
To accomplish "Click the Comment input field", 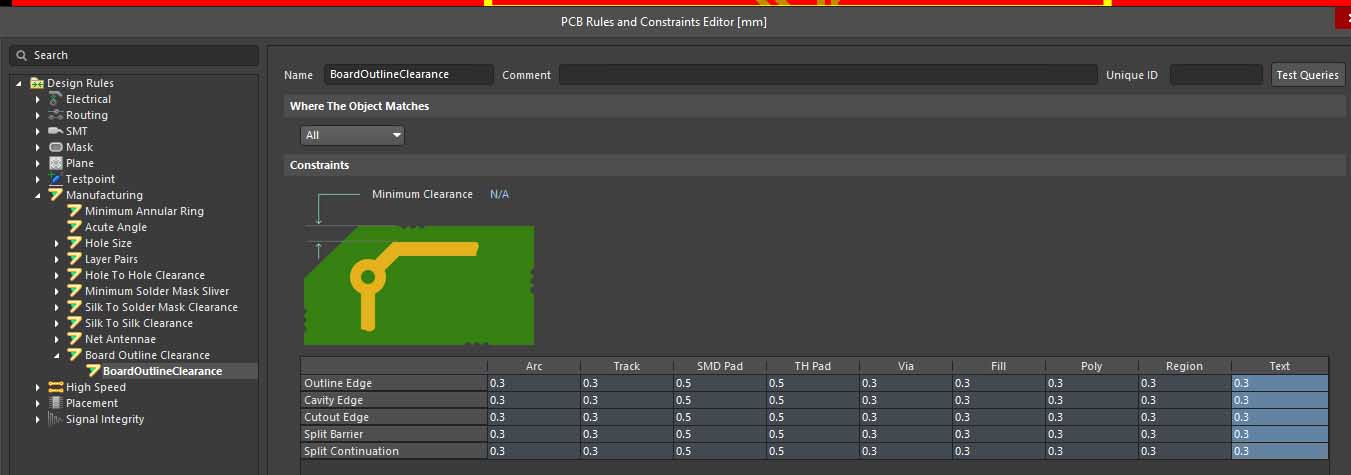I will coord(827,75).
